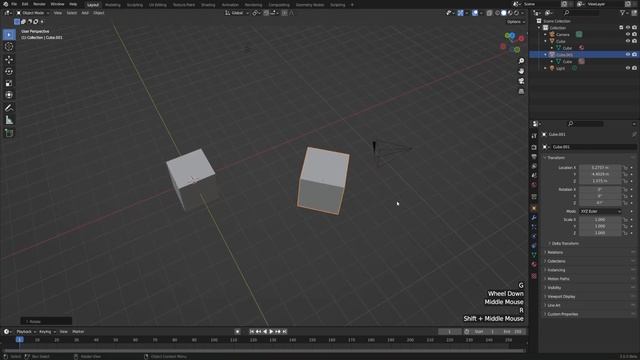The width and height of the screenshot is (640, 360).
Task: Open the Object properties tab
Action: pos(534,208)
